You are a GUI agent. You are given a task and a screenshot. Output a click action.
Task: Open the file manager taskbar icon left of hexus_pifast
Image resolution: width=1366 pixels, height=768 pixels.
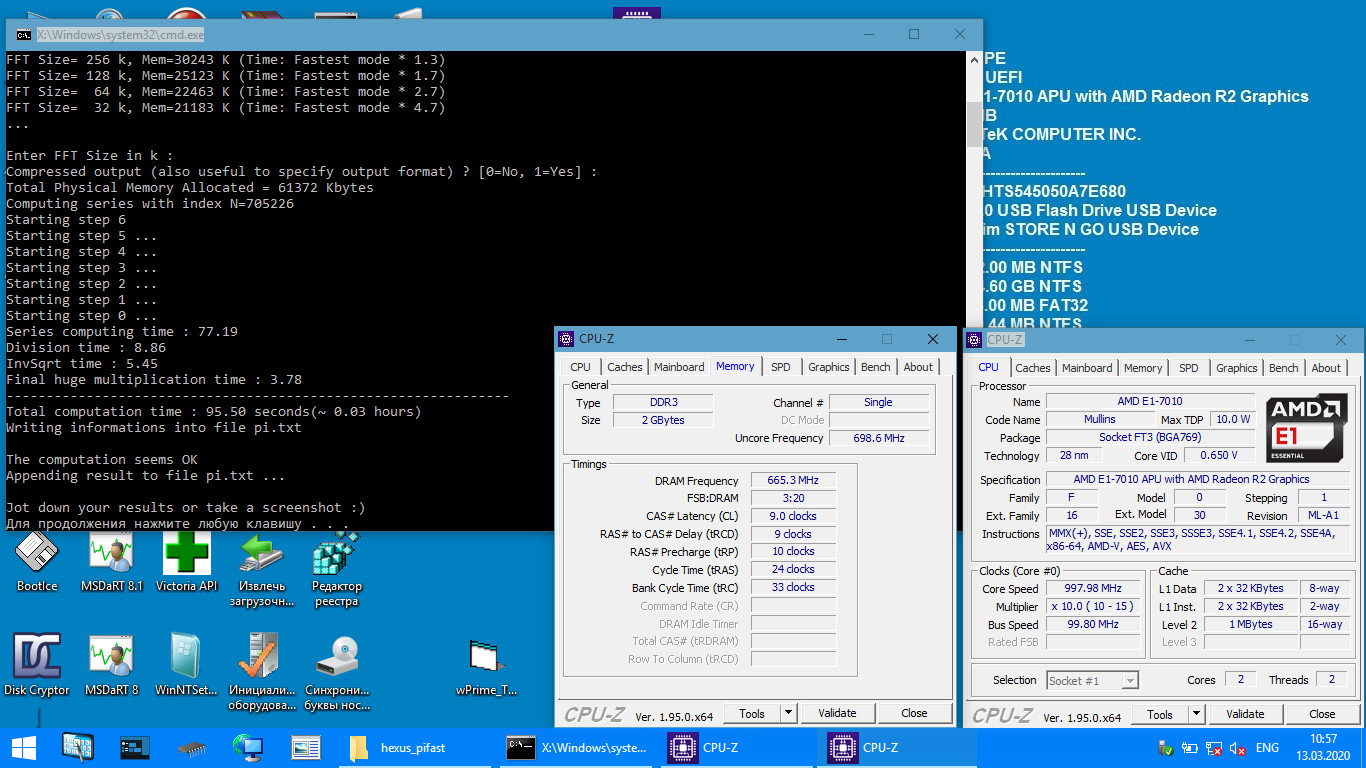305,747
